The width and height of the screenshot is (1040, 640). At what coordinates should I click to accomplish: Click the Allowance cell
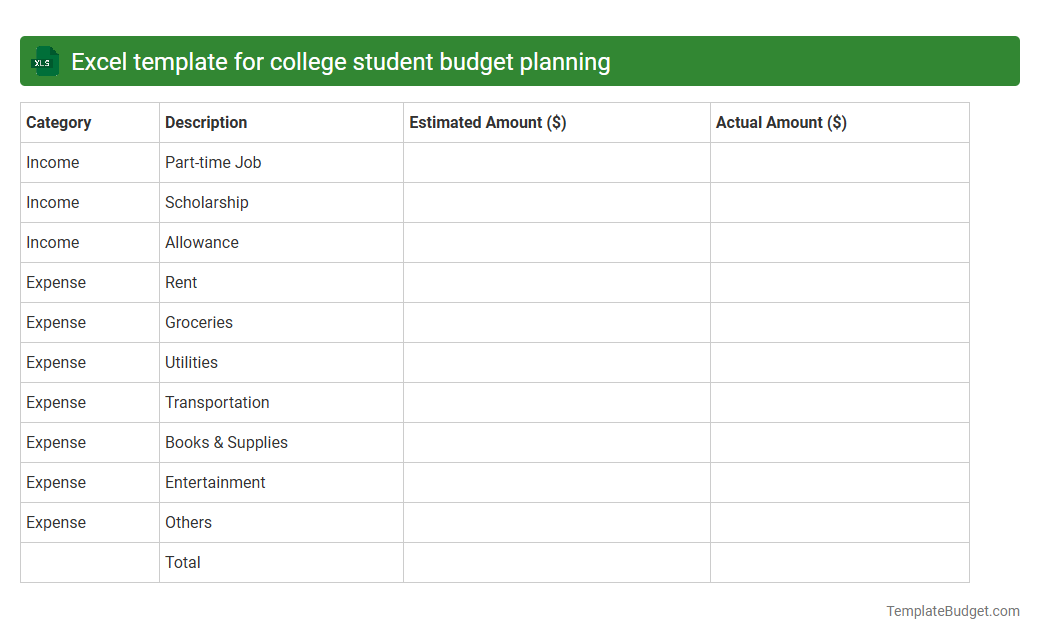click(x=202, y=242)
